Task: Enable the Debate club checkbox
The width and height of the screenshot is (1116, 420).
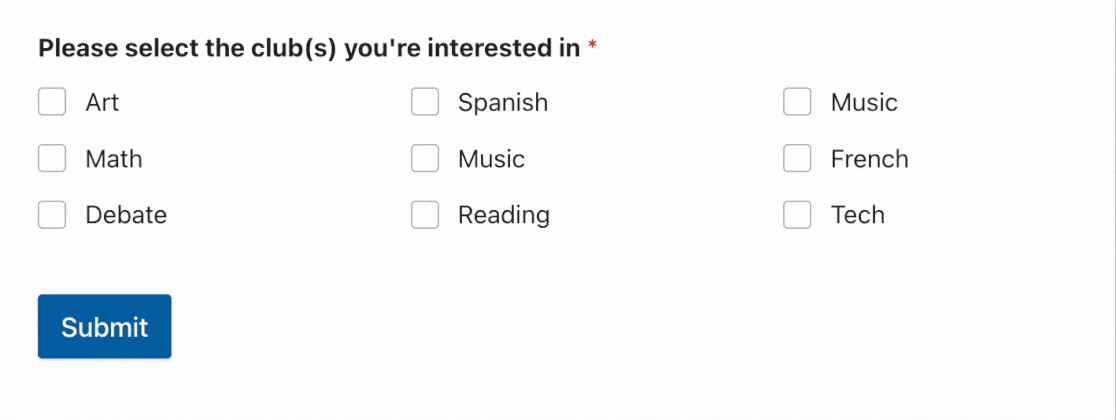Action: click(52, 215)
